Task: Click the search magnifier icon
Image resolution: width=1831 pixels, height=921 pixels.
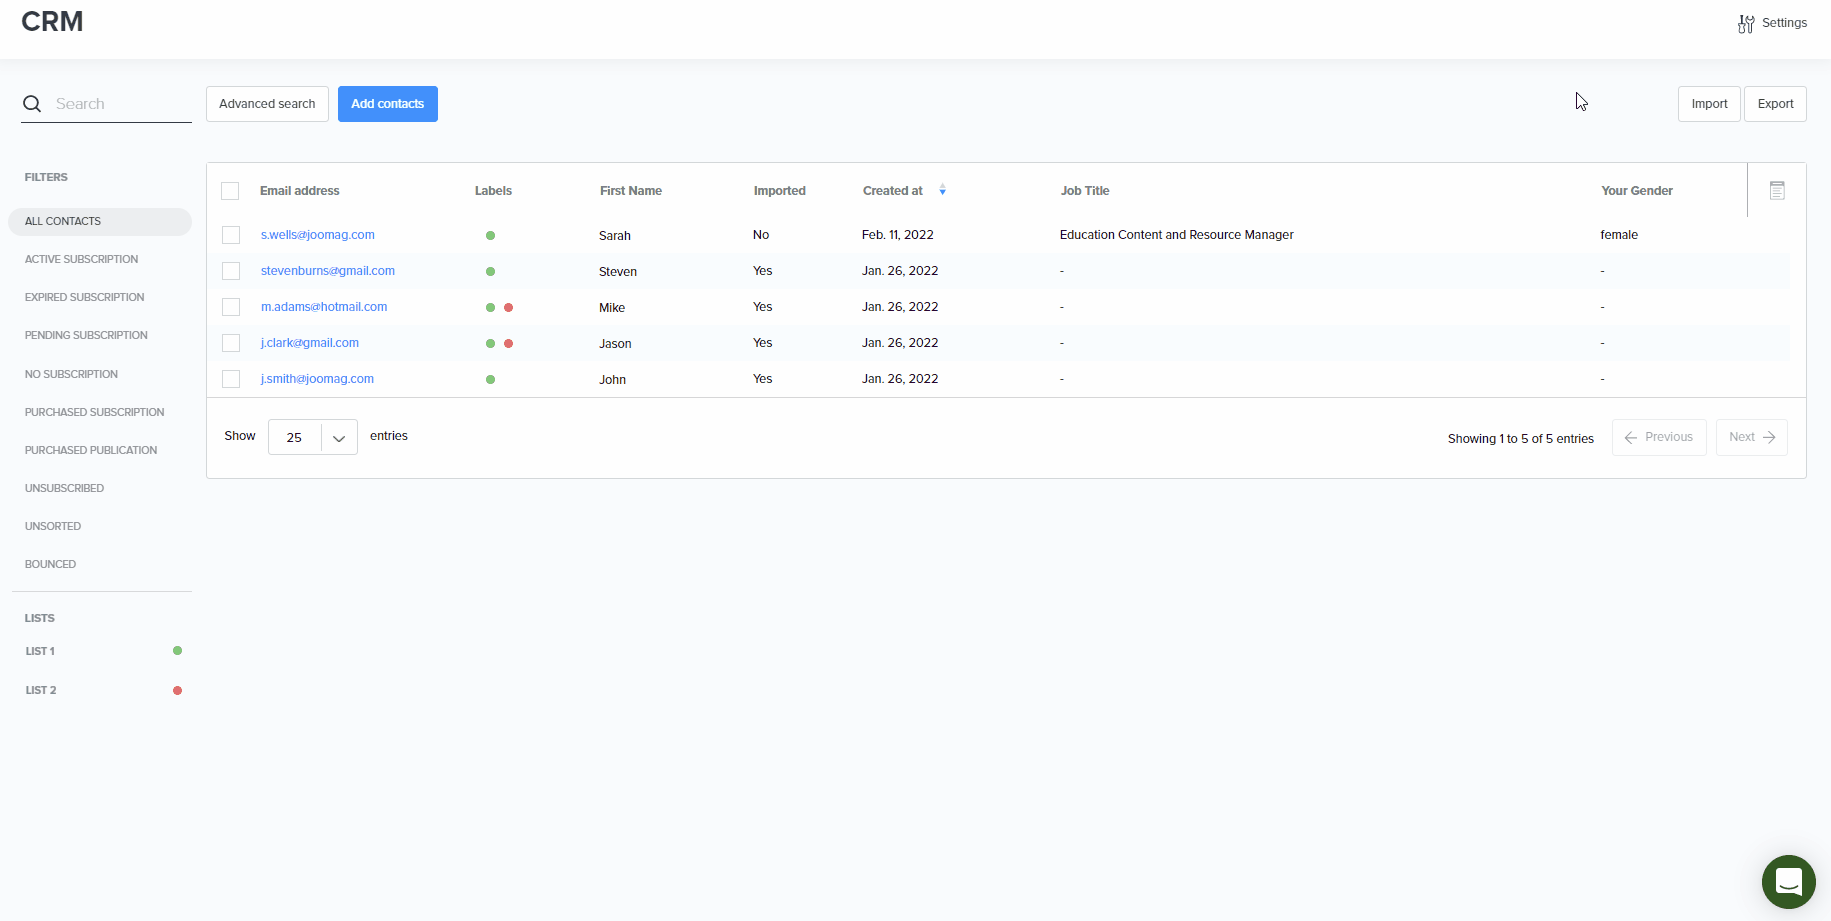Action: point(32,104)
